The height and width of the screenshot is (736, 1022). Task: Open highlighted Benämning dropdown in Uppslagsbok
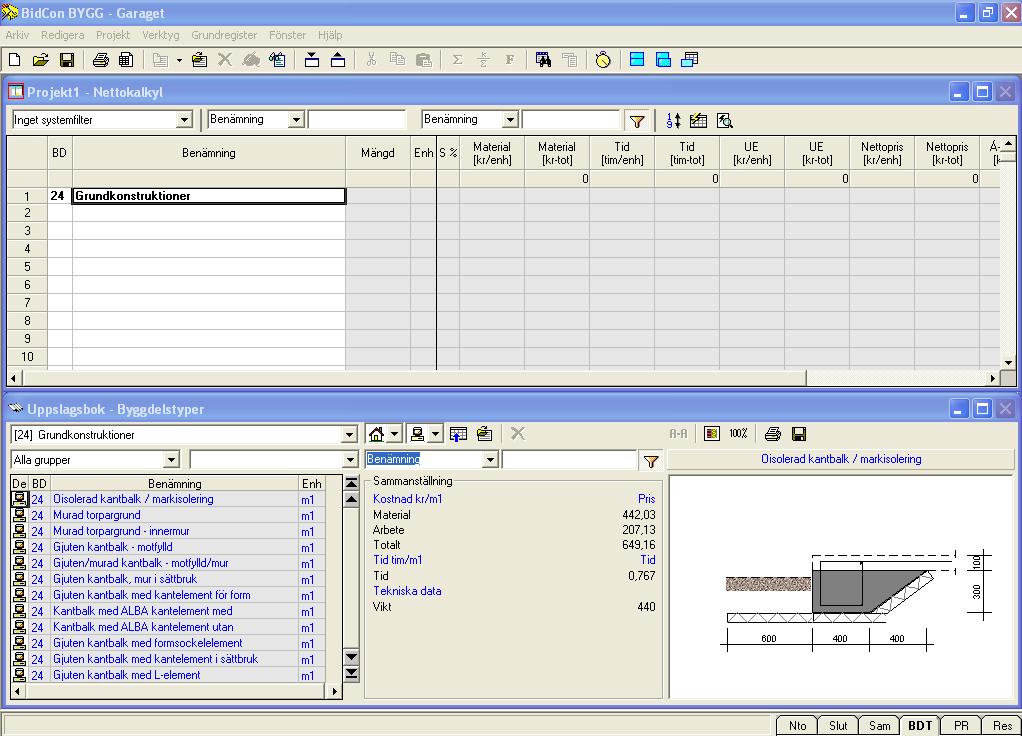point(490,460)
